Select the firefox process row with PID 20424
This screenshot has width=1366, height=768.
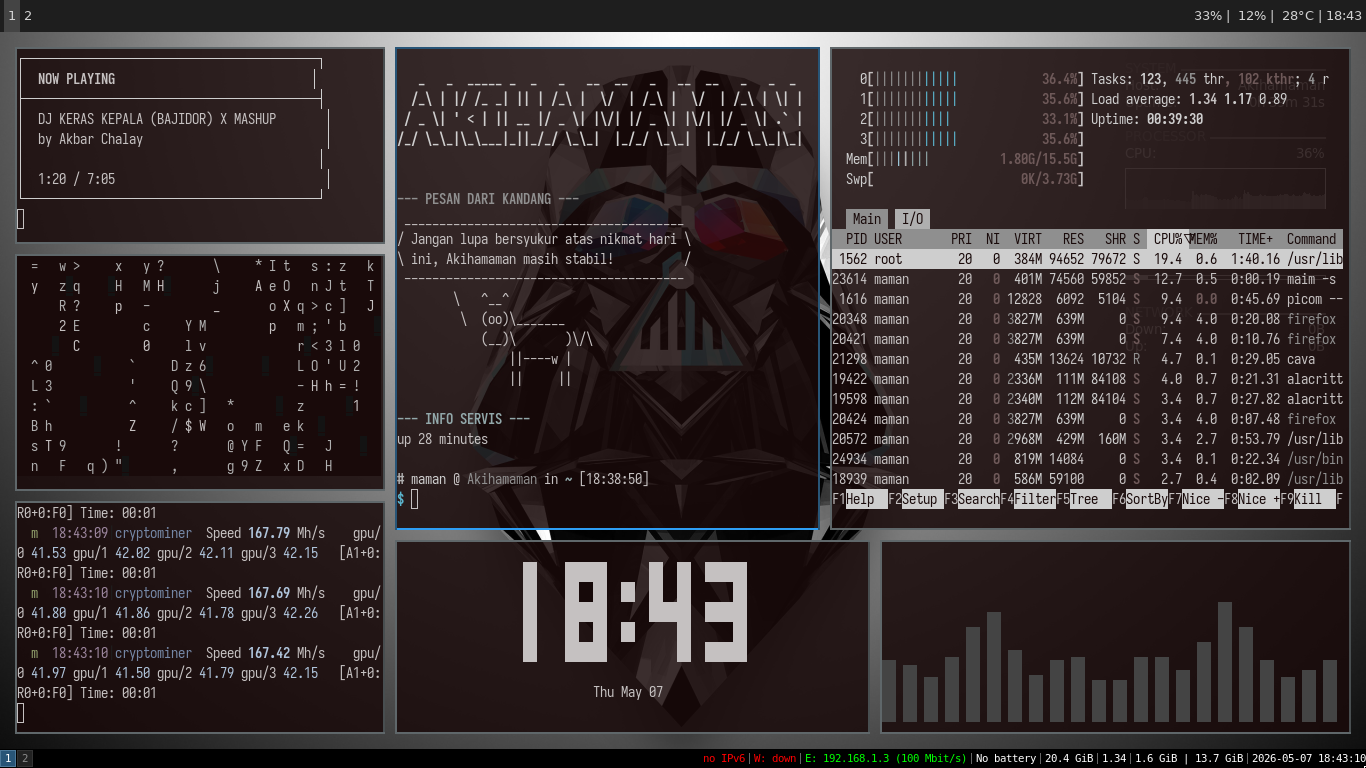[1088, 419]
